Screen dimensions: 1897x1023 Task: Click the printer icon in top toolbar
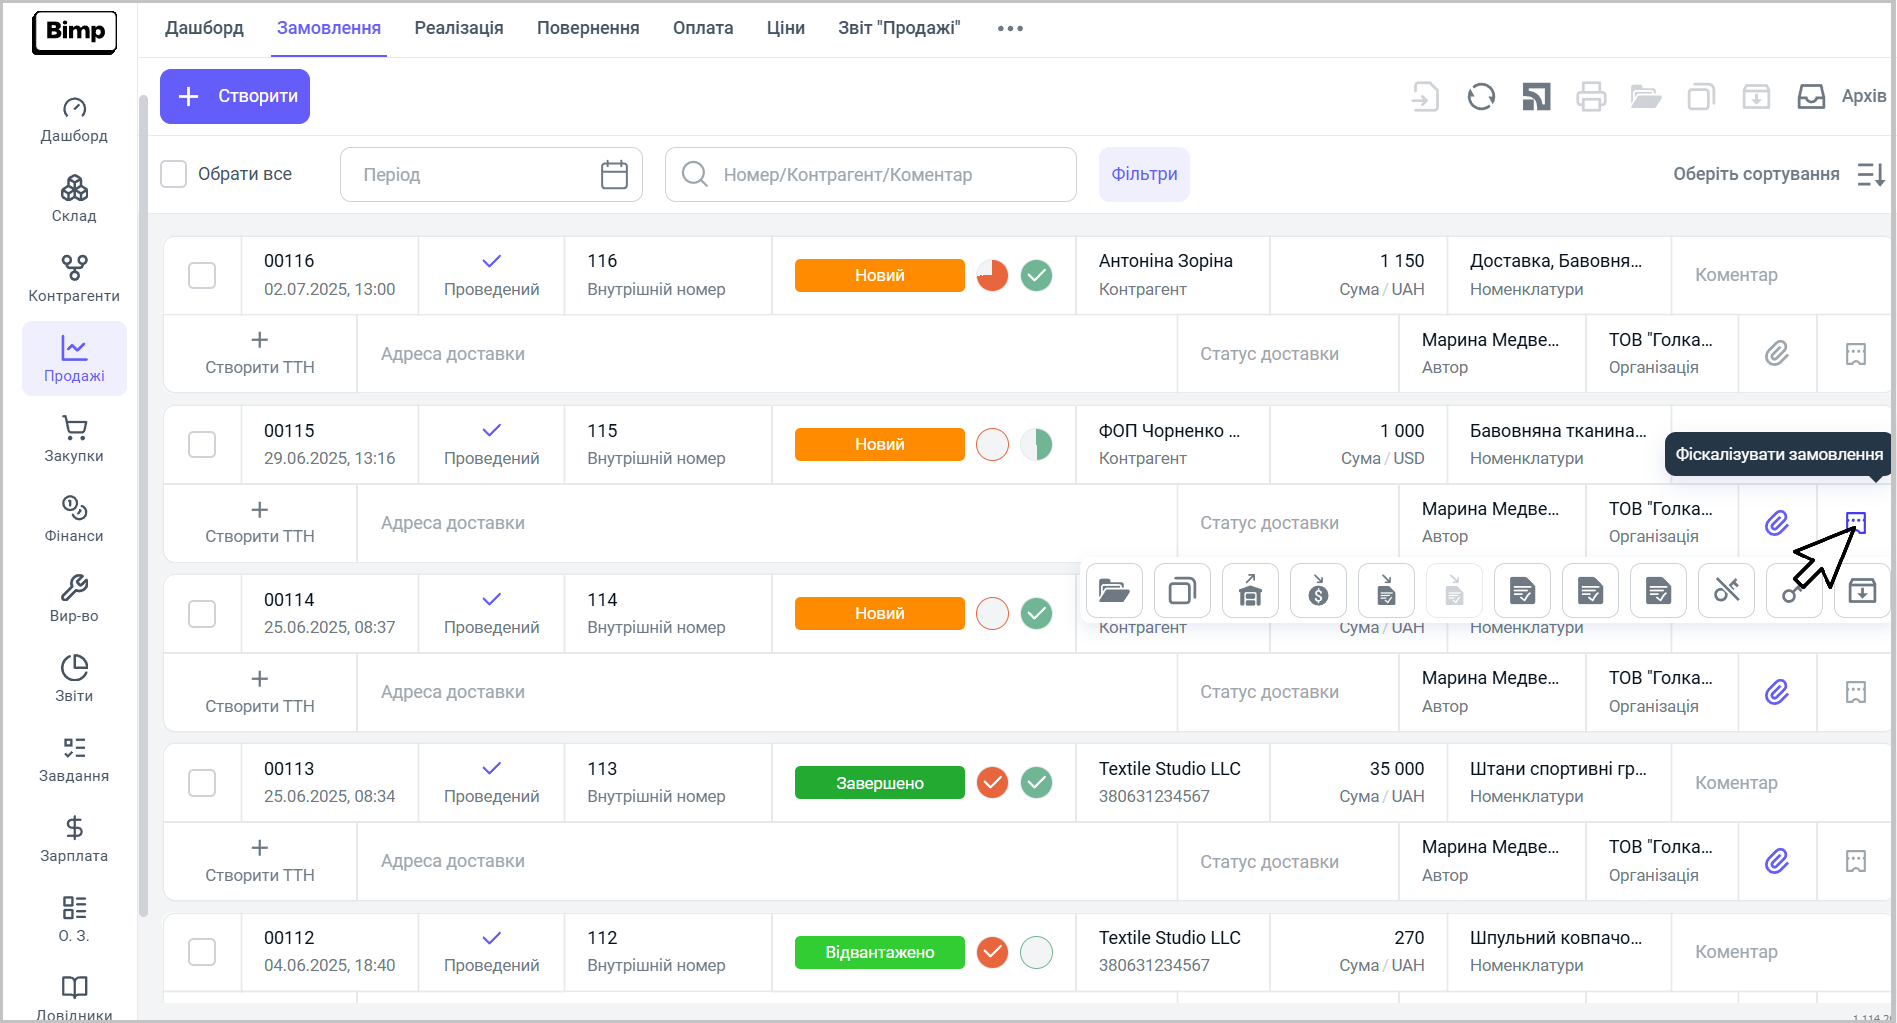(x=1591, y=97)
